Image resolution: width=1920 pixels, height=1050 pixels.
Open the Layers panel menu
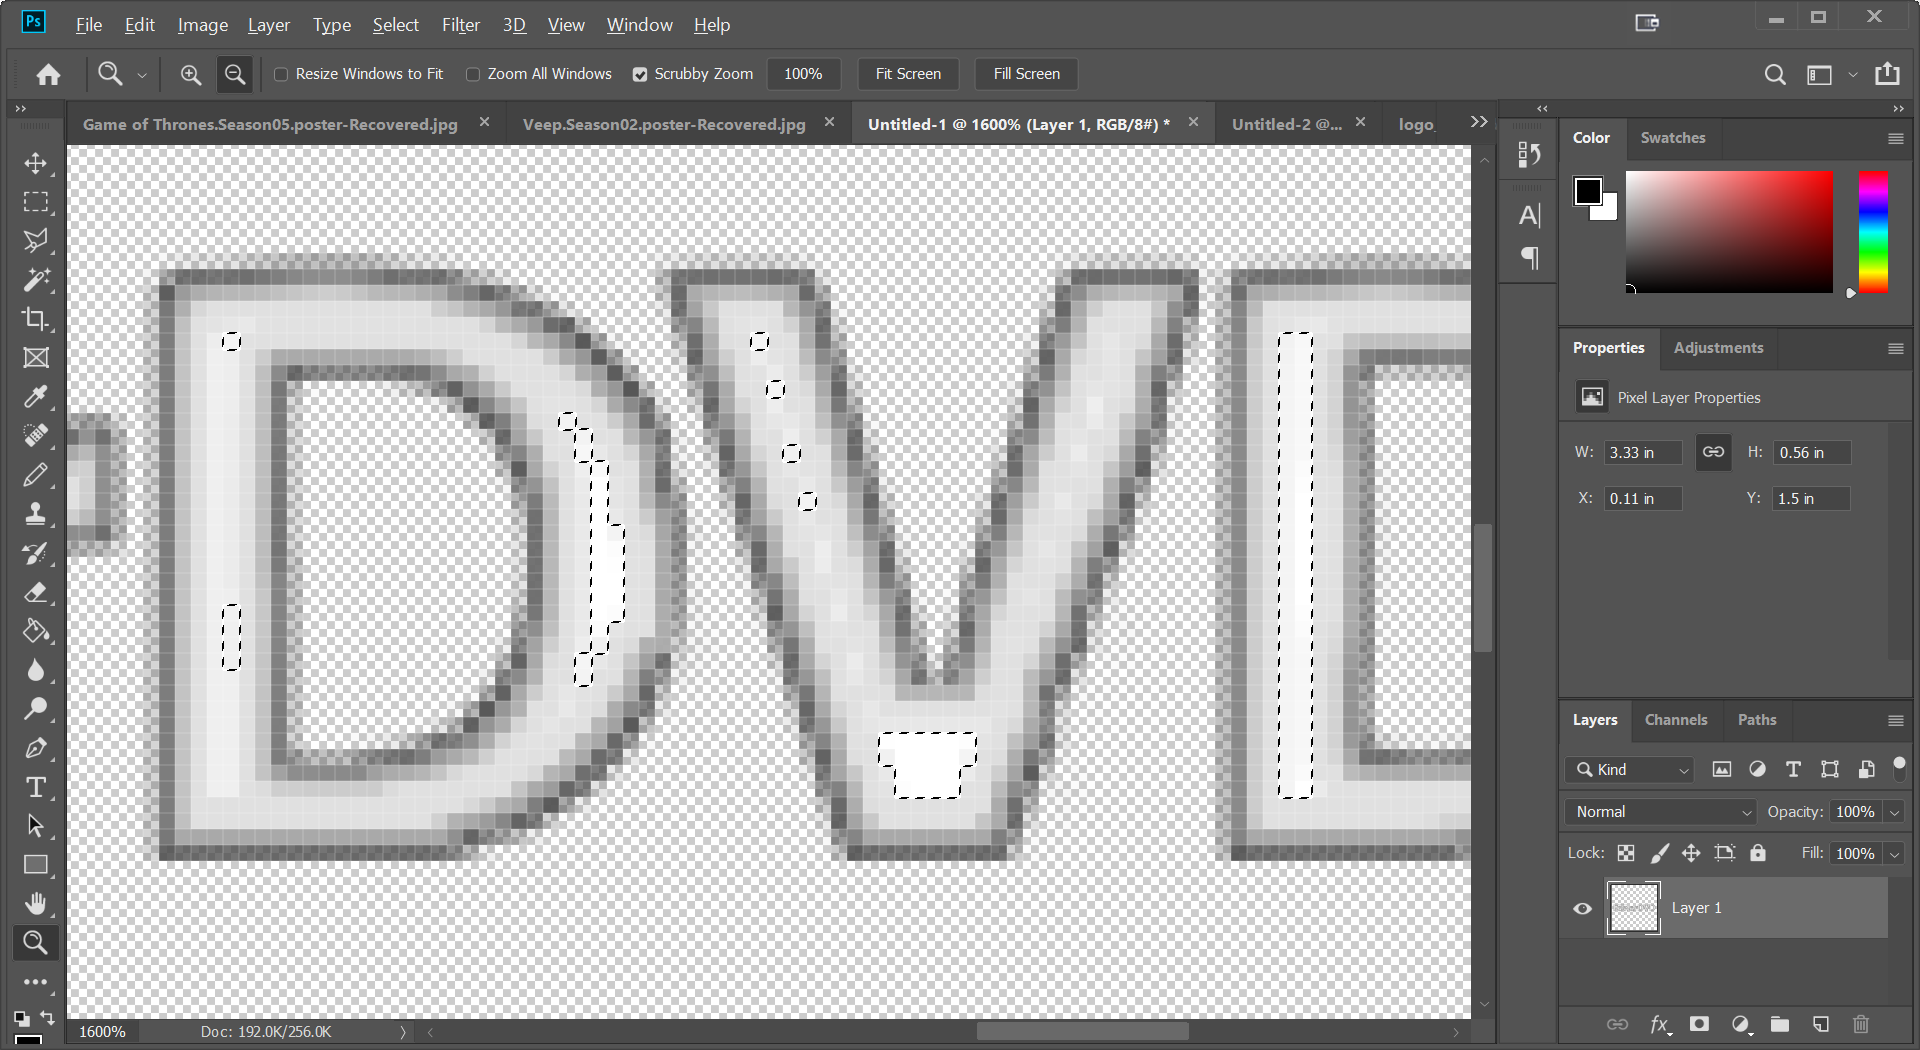click(x=1895, y=720)
